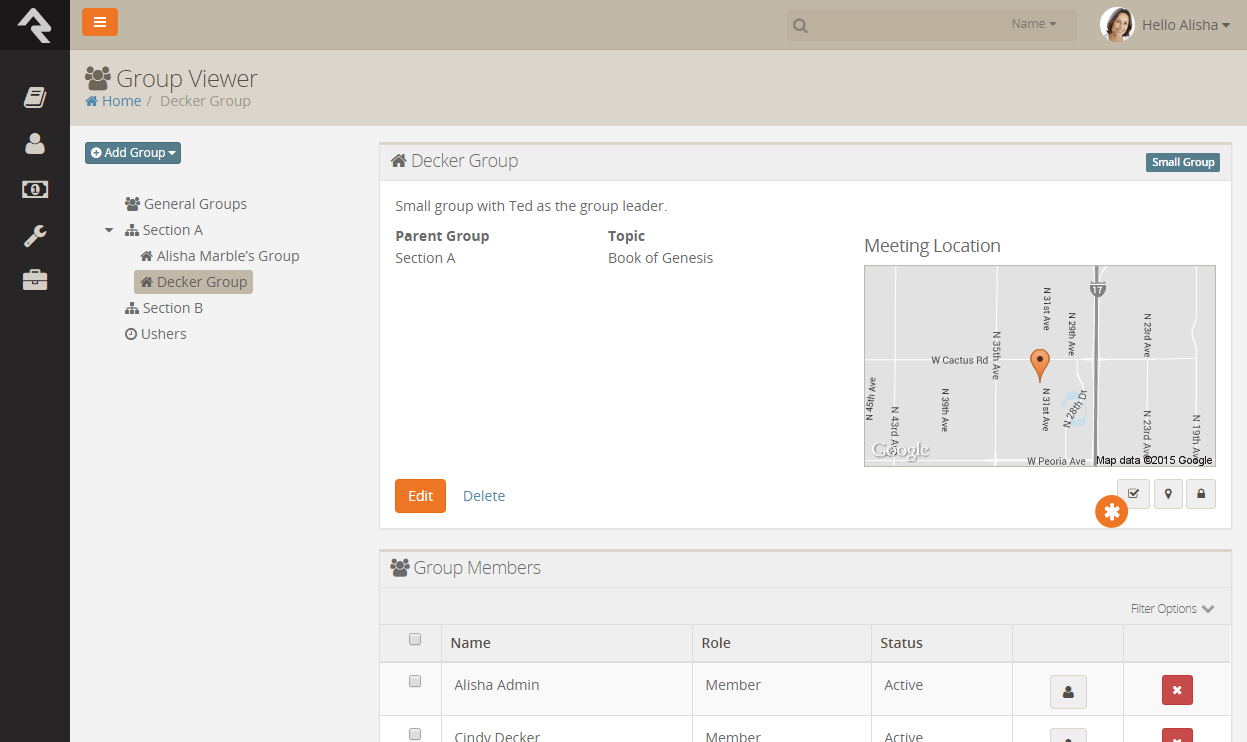Open the Hello Alisha user menu
Image resolution: width=1247 pixels, height=742 pixels.
point(1186,25)
